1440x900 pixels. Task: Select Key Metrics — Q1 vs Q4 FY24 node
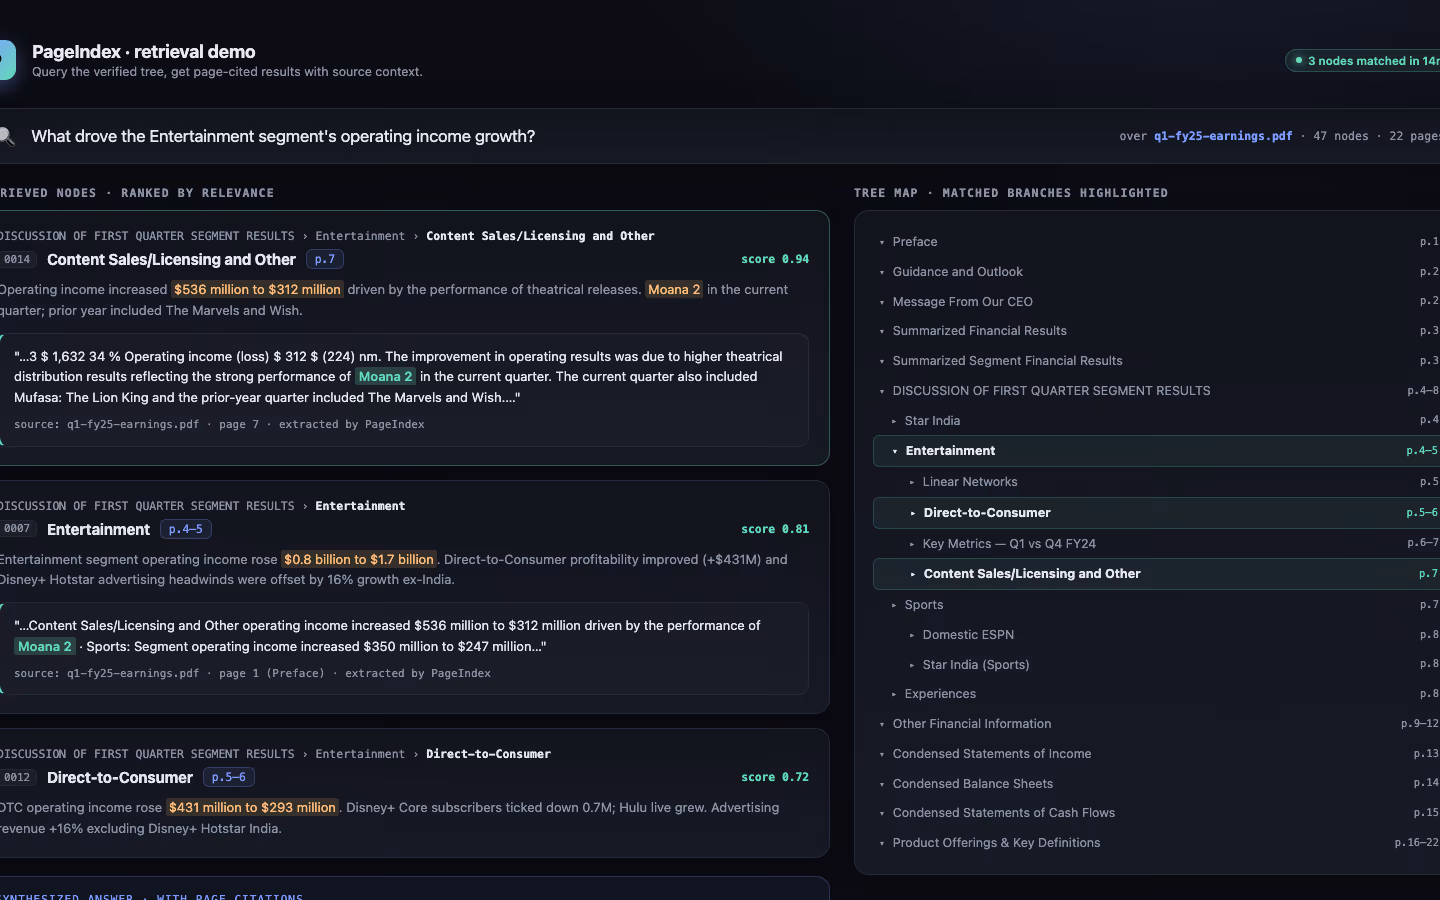tap(1009, 544)
